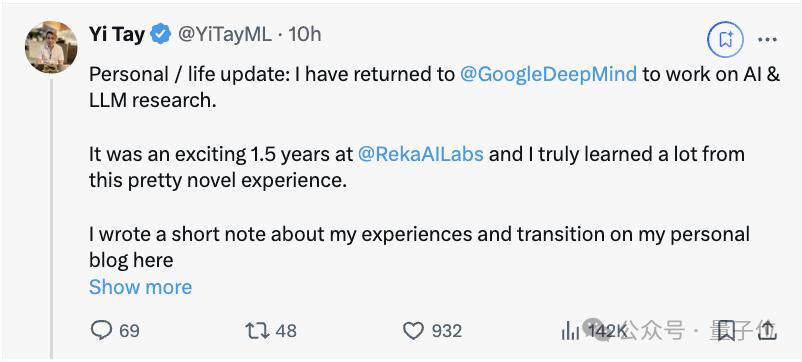Click the 69 replies count
This screenshot has height=362, width=802.
[129, 331]
